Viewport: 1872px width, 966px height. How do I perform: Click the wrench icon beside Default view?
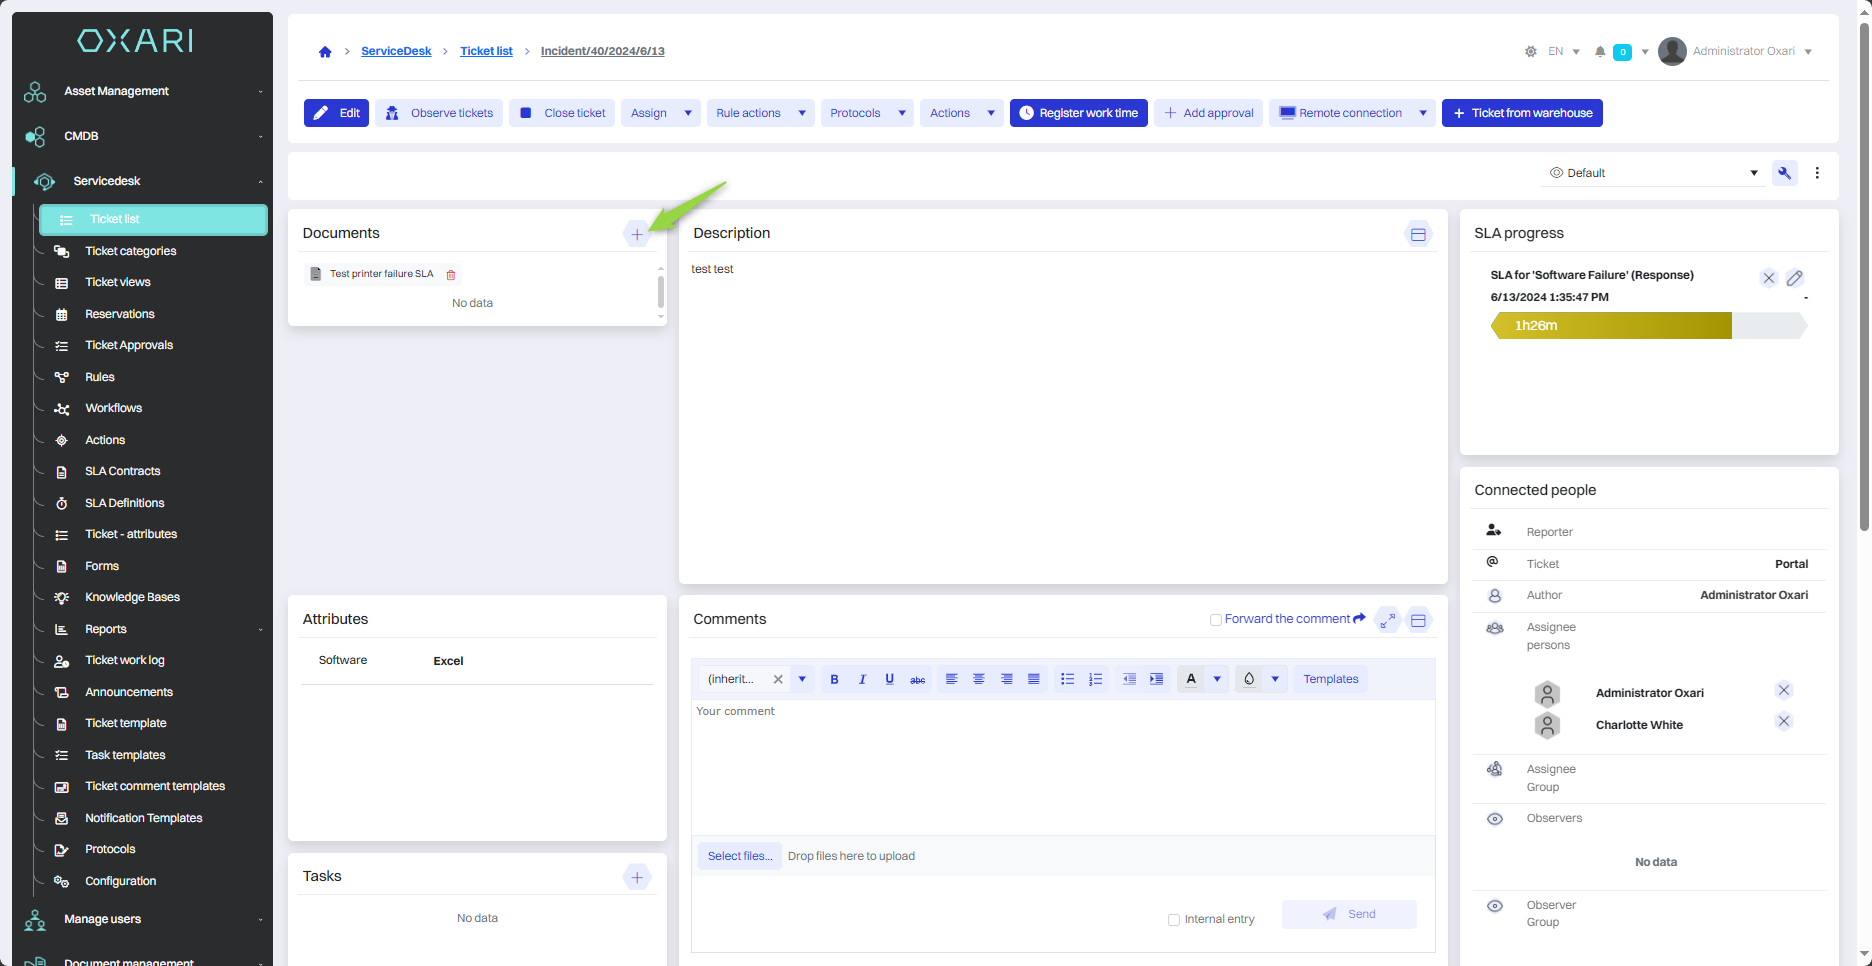click(1784, 173)
